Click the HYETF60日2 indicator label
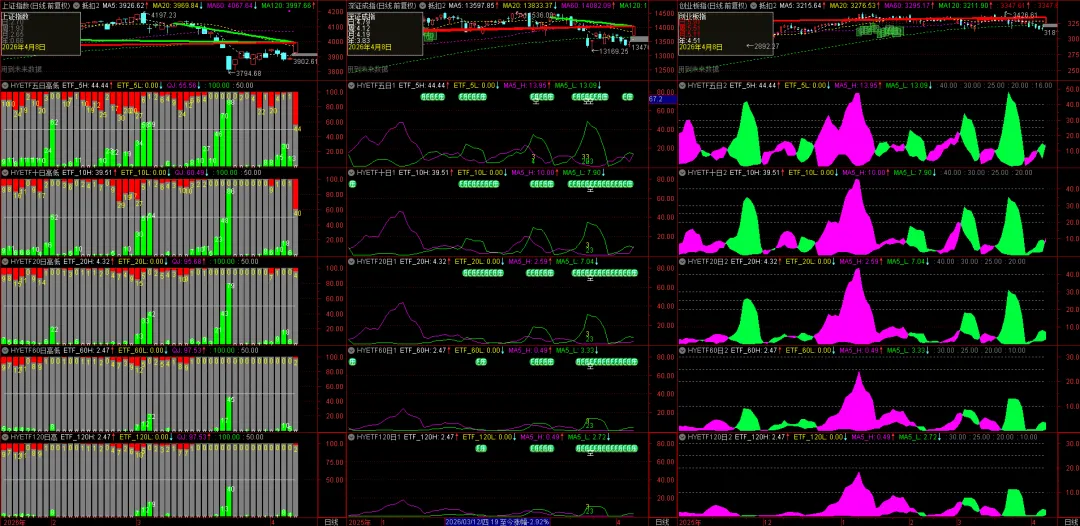This screenshot has width=1080, height=526. tap(707, 350)
